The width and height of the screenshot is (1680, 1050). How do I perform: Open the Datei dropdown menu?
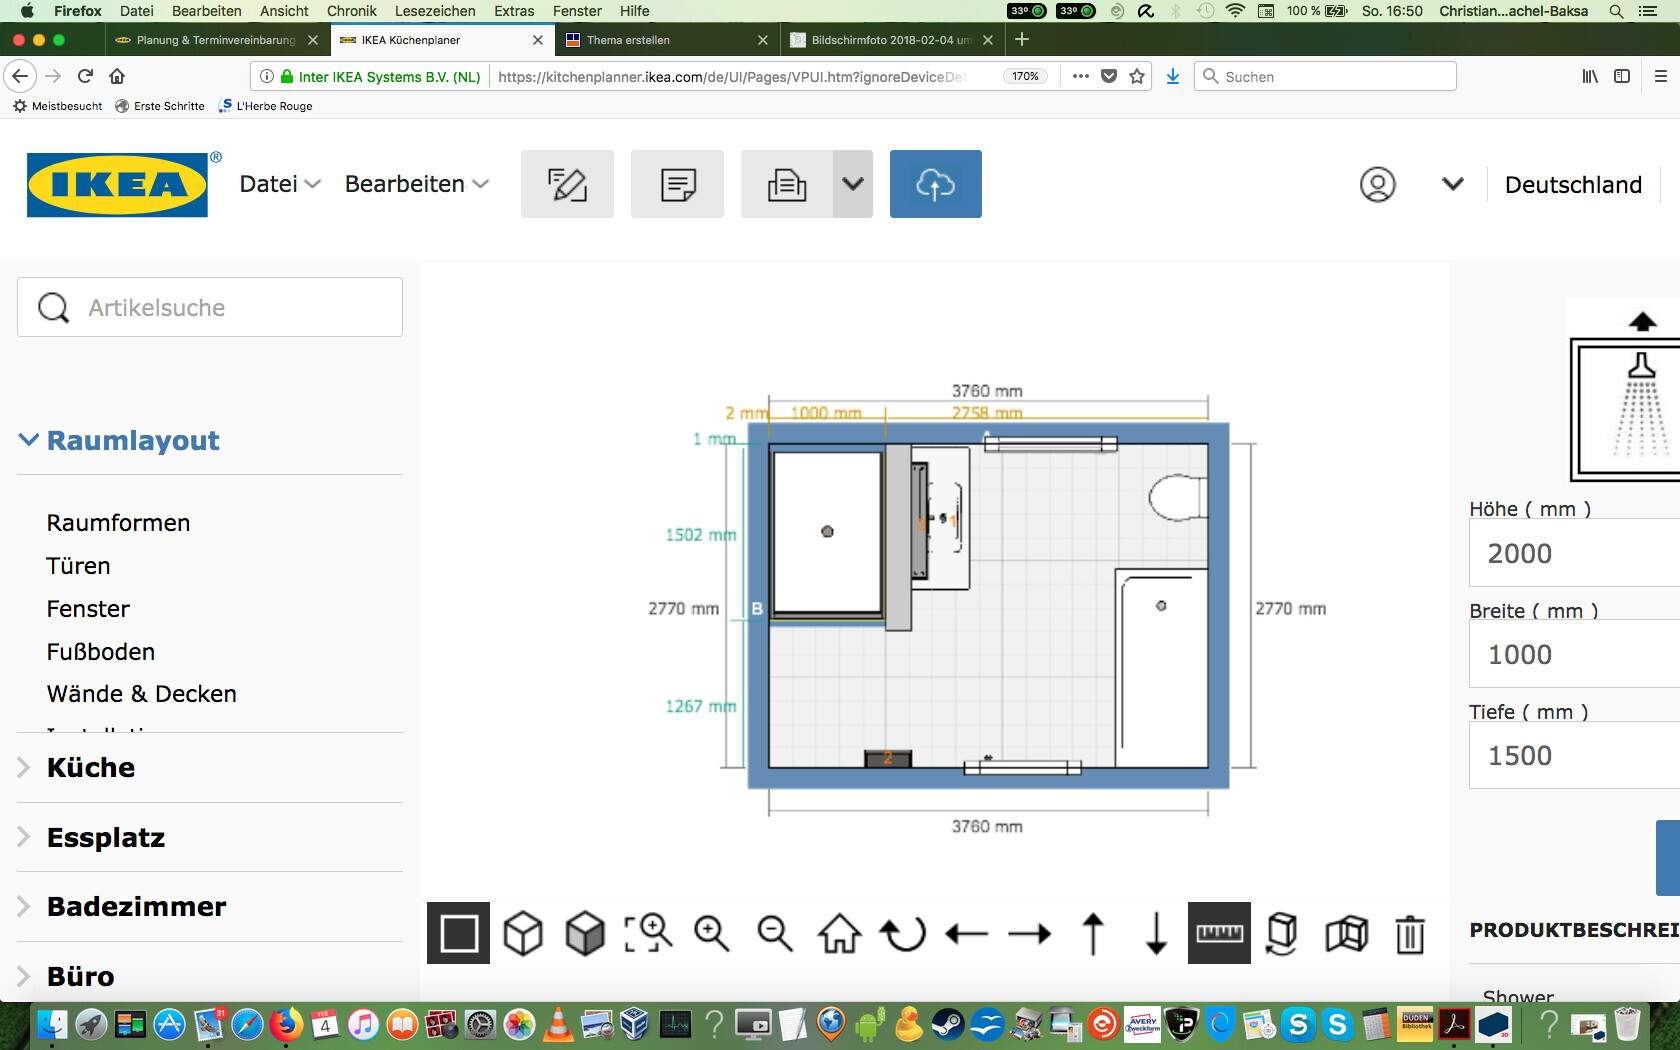point(280,184)
